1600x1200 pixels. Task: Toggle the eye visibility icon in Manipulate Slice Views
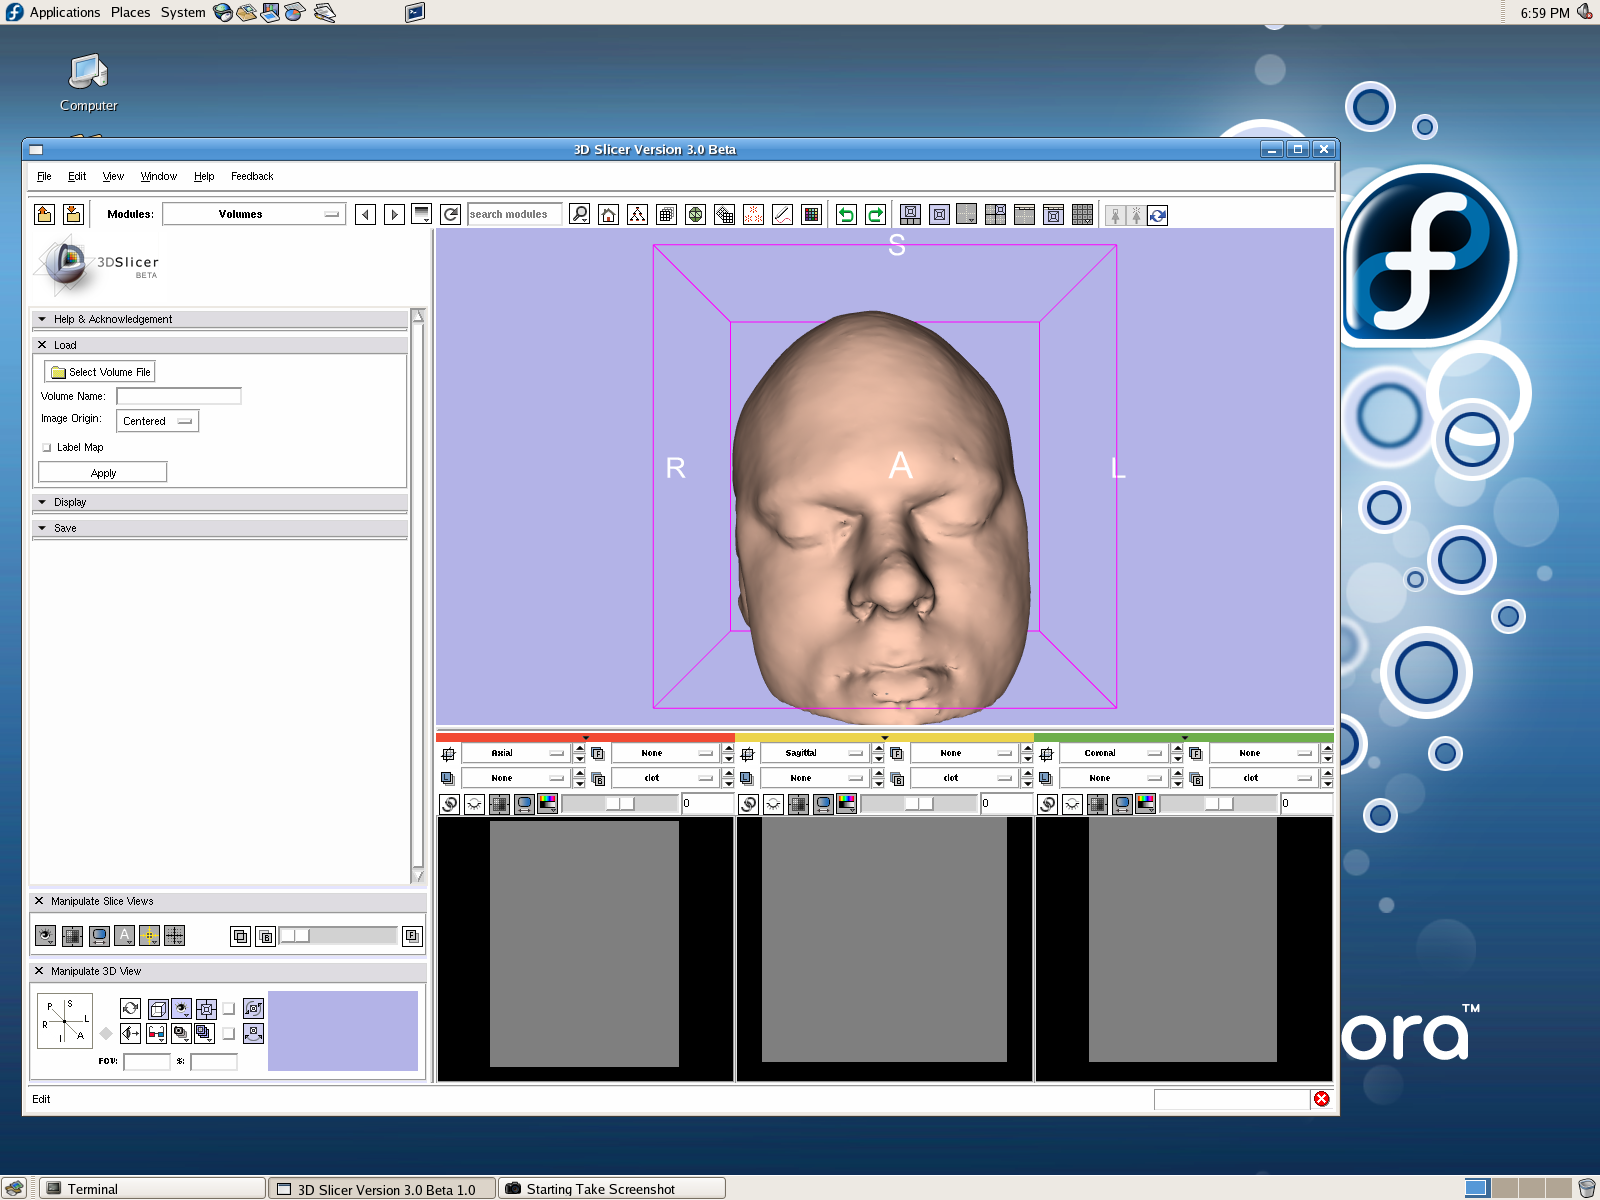point(46,936)
